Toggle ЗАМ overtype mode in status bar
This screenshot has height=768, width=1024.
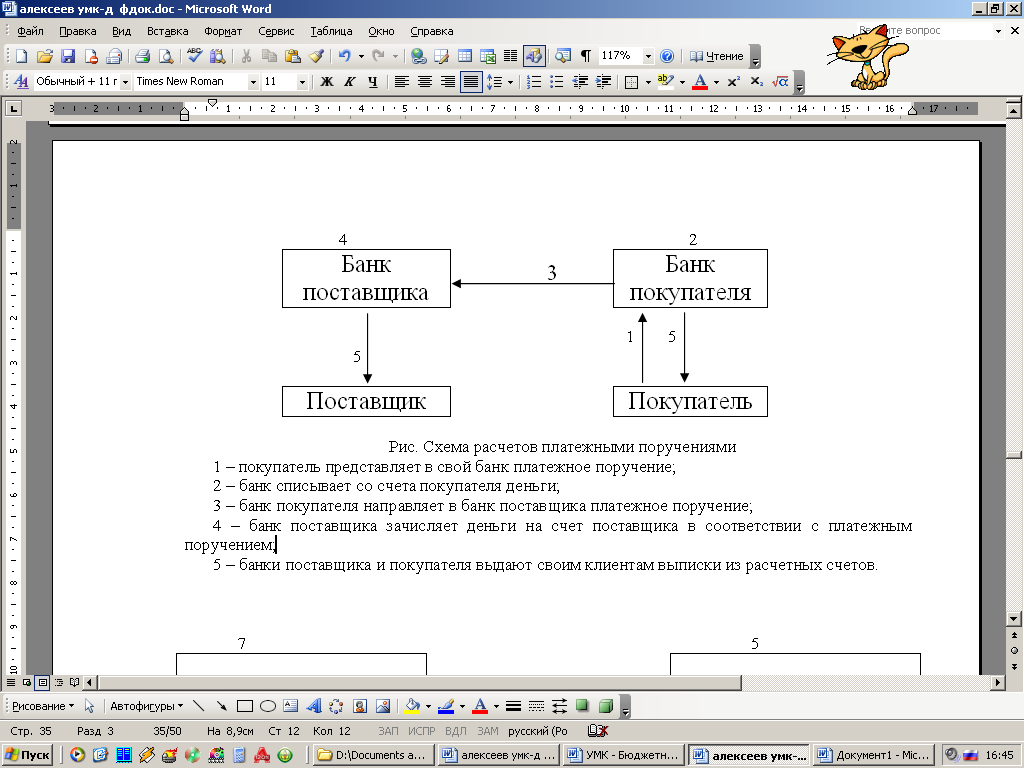coord(488,731)
